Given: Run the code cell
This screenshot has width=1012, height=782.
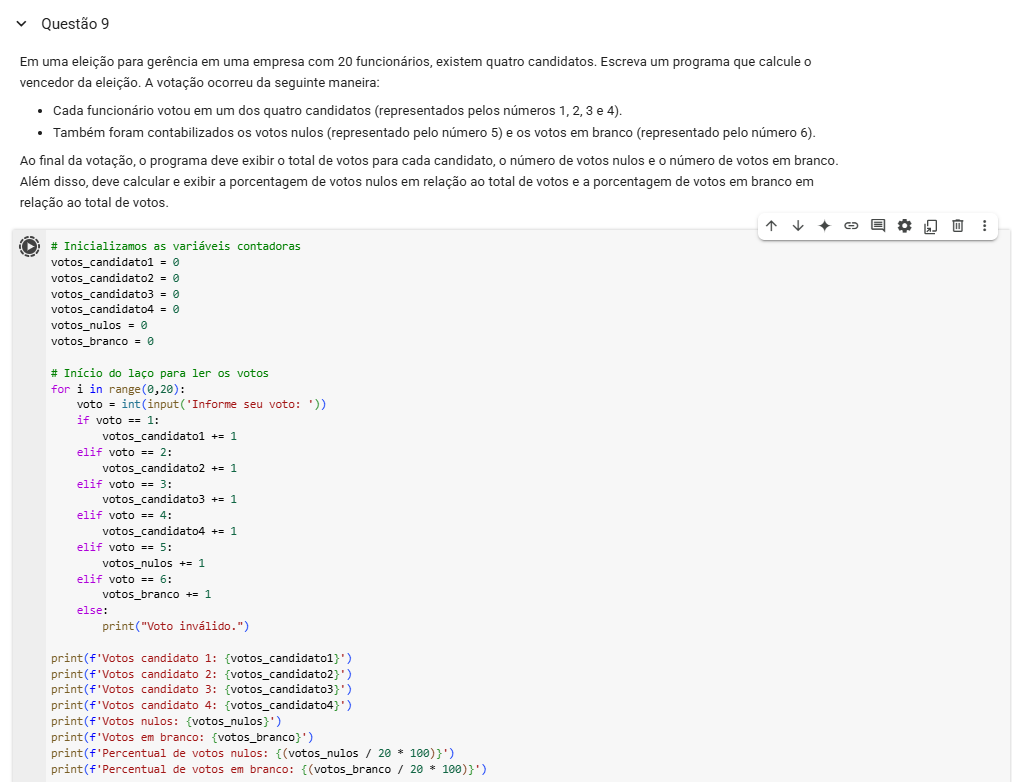Looking at the screenshot, I should pyautogui.click(x=29, y=246).
